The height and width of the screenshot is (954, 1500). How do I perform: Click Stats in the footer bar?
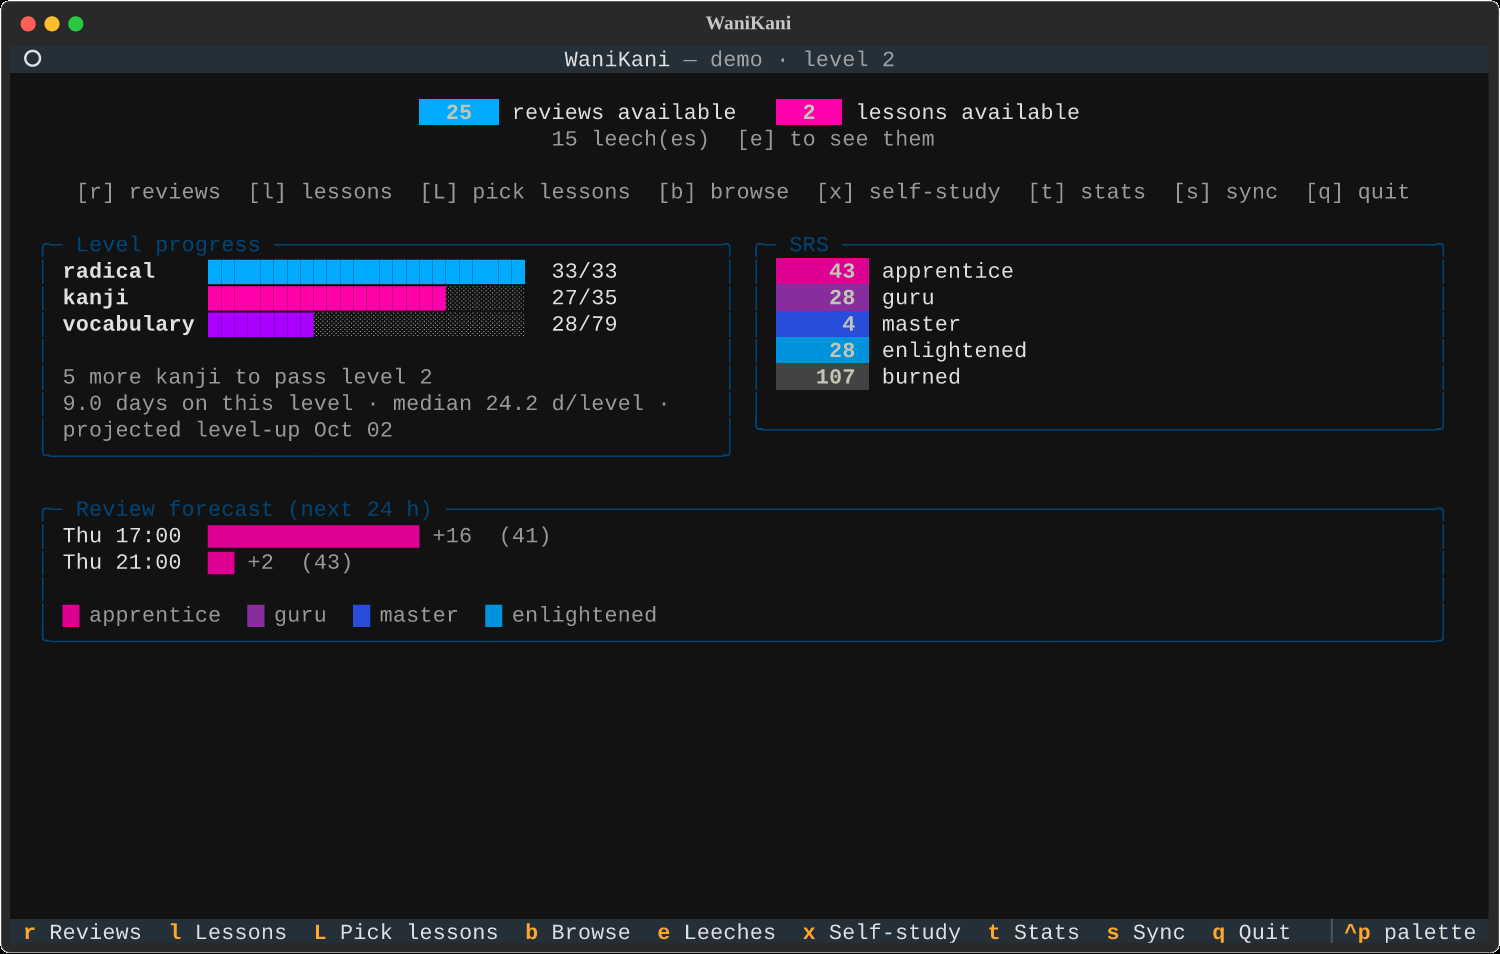(x=1034, y=932)
